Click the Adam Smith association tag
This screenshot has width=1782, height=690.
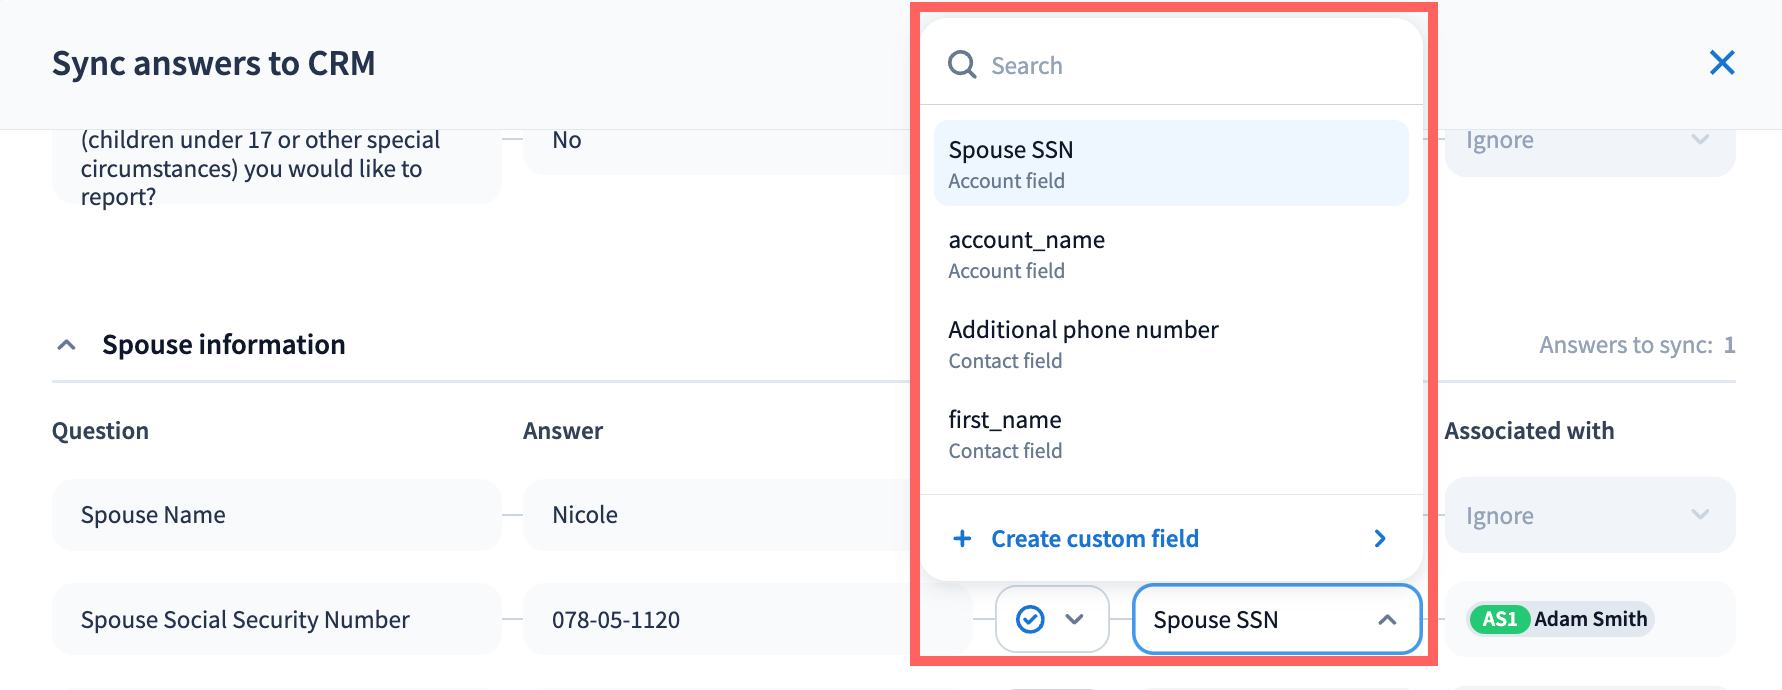pyautogui.click(x=1590, y=619)
